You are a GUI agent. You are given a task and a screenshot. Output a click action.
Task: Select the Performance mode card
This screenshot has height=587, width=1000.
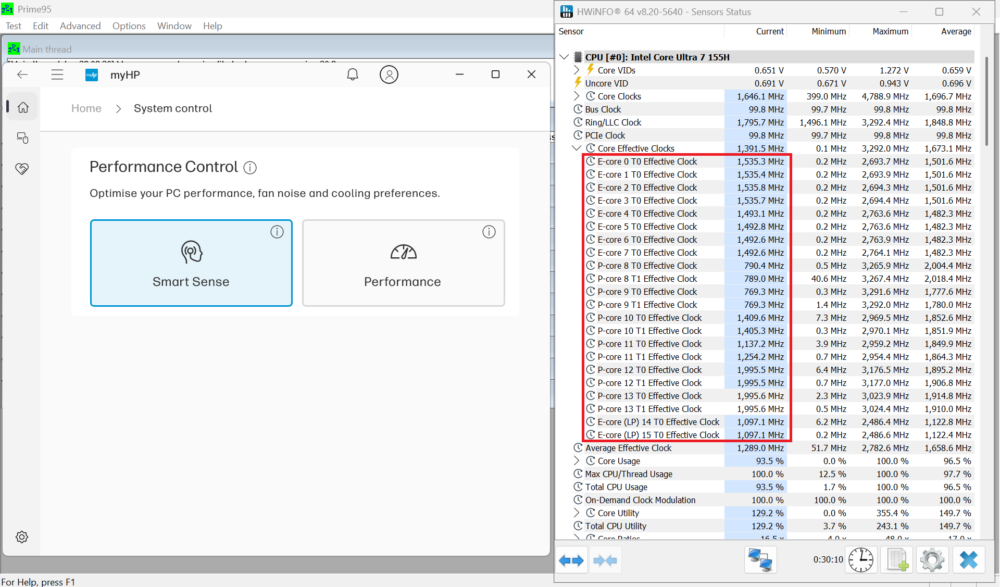pos(403,263)
